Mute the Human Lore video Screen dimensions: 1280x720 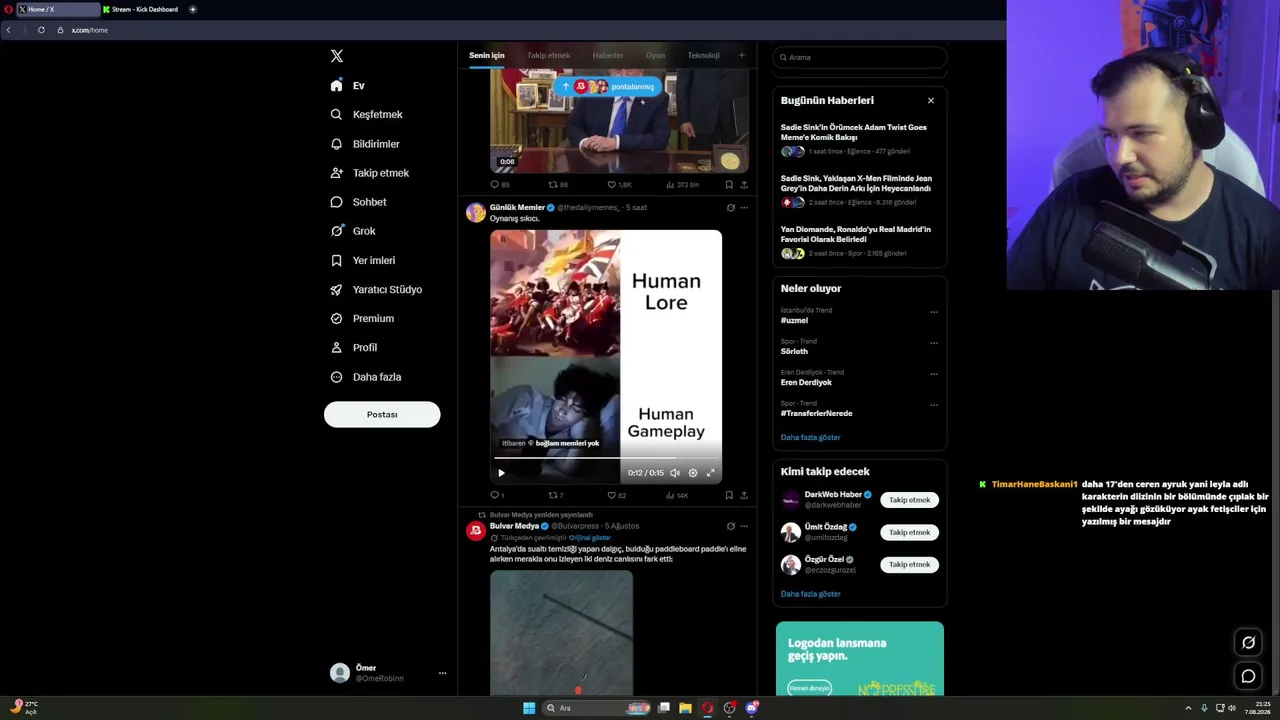coord(675,473)
